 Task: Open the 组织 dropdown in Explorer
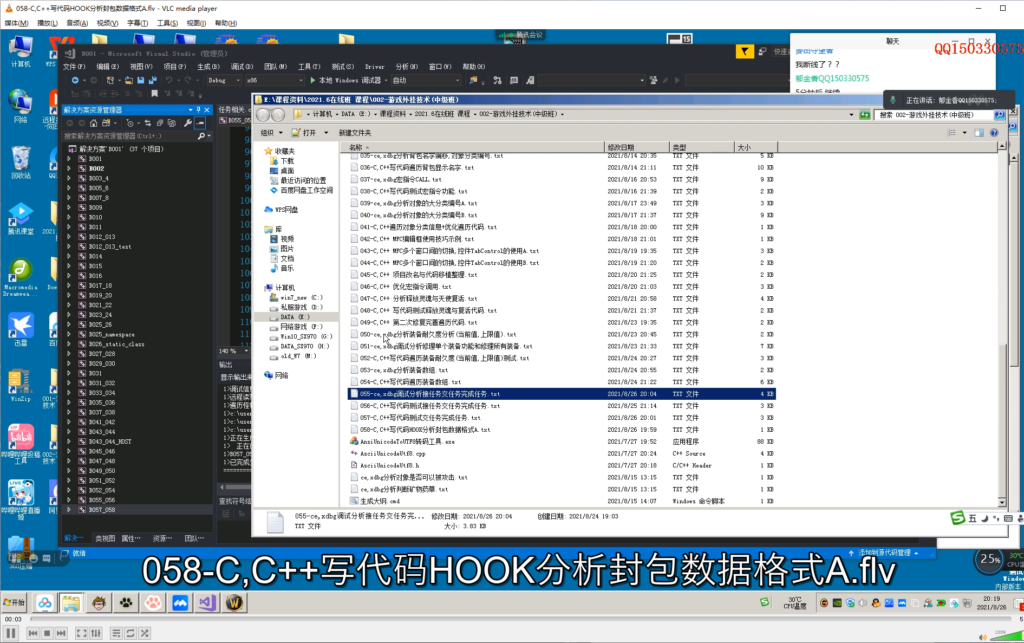[271, 133]
